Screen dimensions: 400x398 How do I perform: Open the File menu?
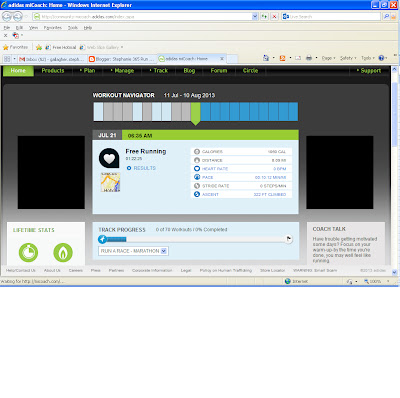[7, 28]
